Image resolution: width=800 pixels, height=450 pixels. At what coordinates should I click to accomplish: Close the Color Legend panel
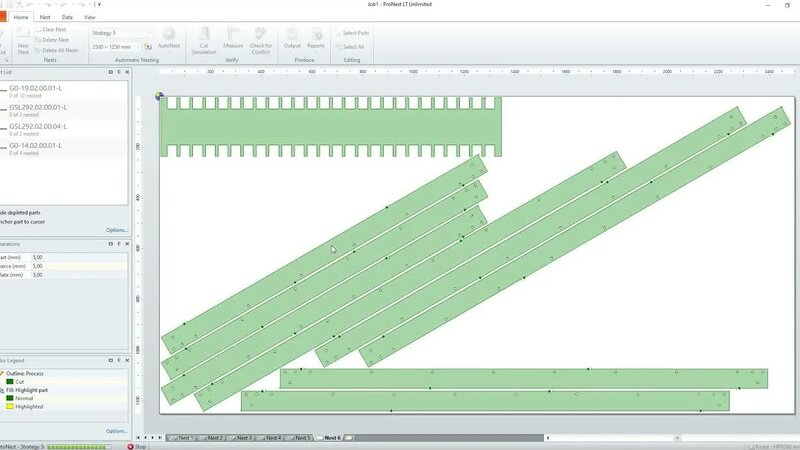[x=127, y=361]
